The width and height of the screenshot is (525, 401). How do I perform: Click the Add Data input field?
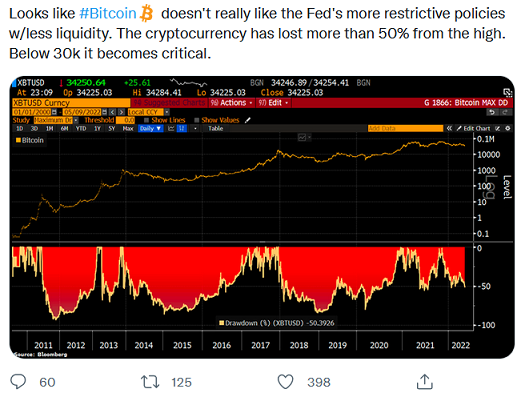(405, 128)
